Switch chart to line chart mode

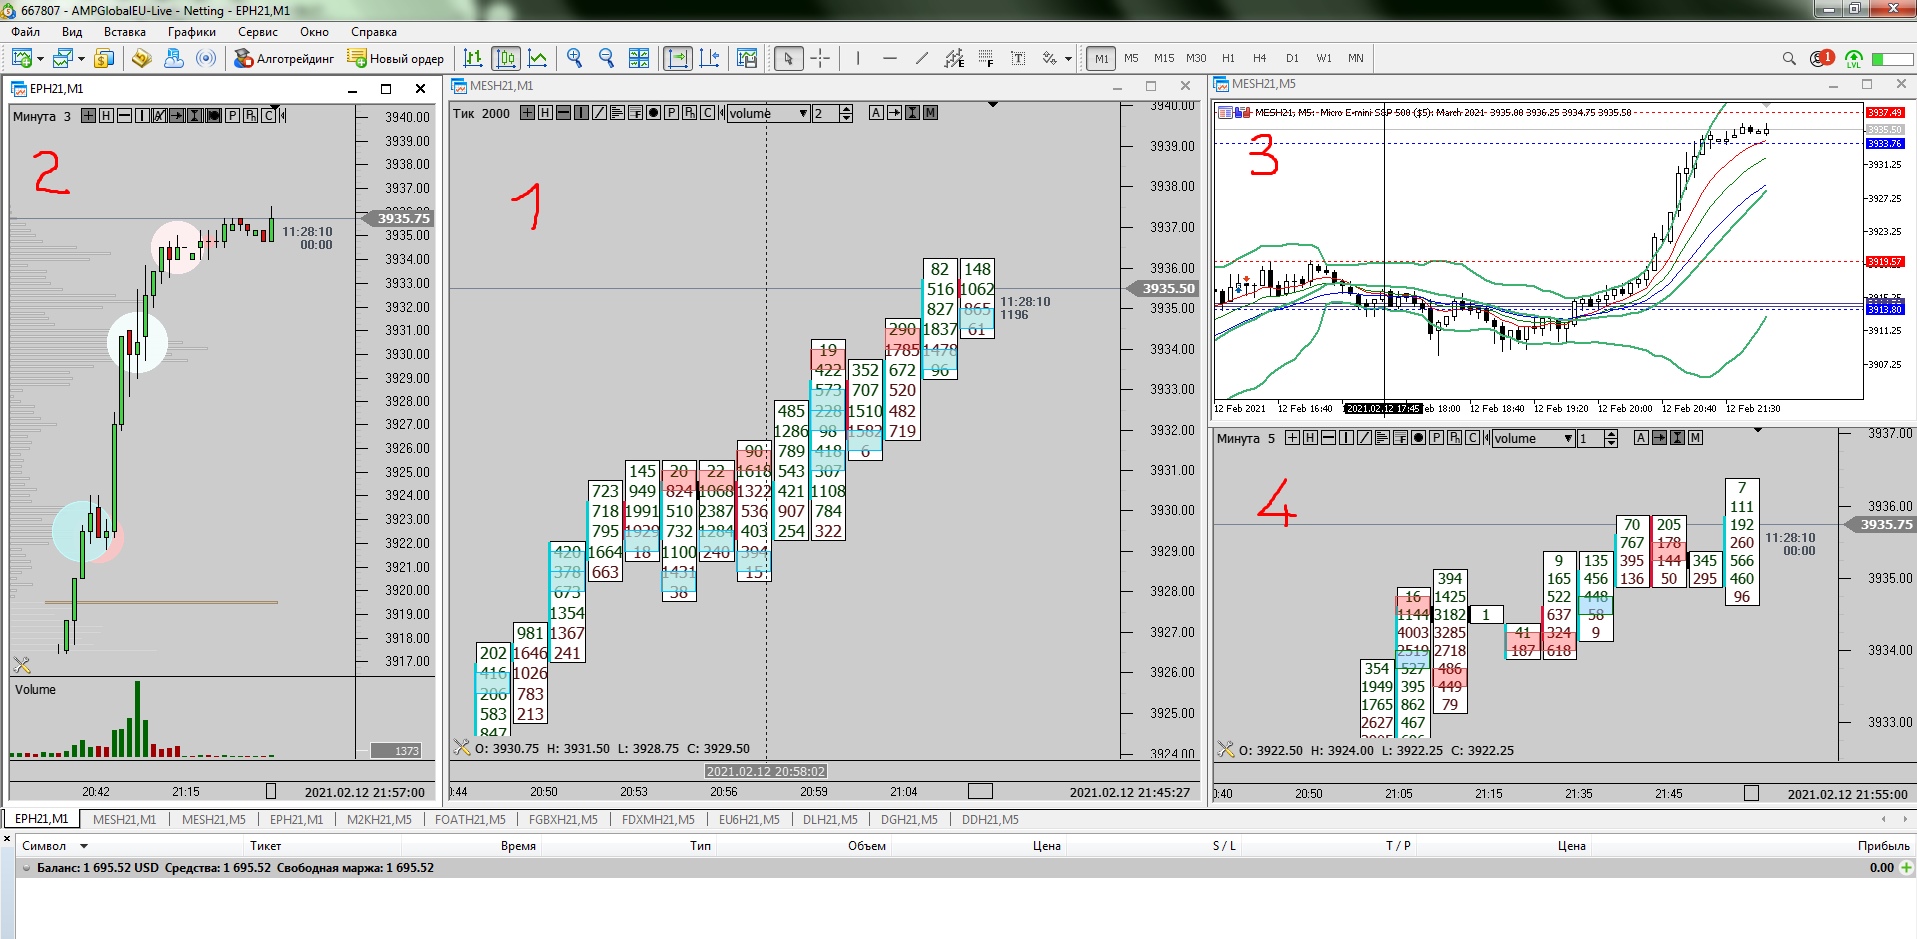coord(538,58)
